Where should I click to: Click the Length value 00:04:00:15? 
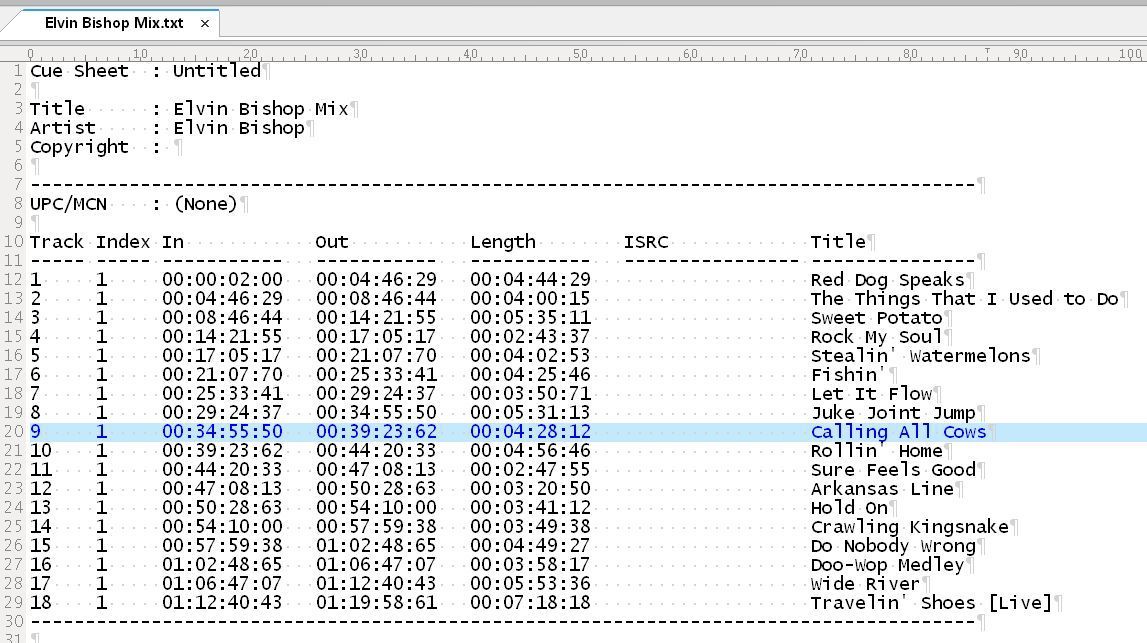tap(530, 299)
